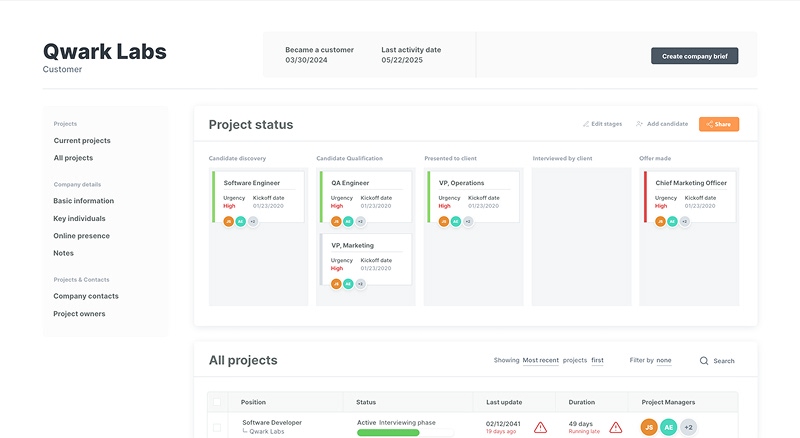Open Current projects in sidebar

point(82,140)
